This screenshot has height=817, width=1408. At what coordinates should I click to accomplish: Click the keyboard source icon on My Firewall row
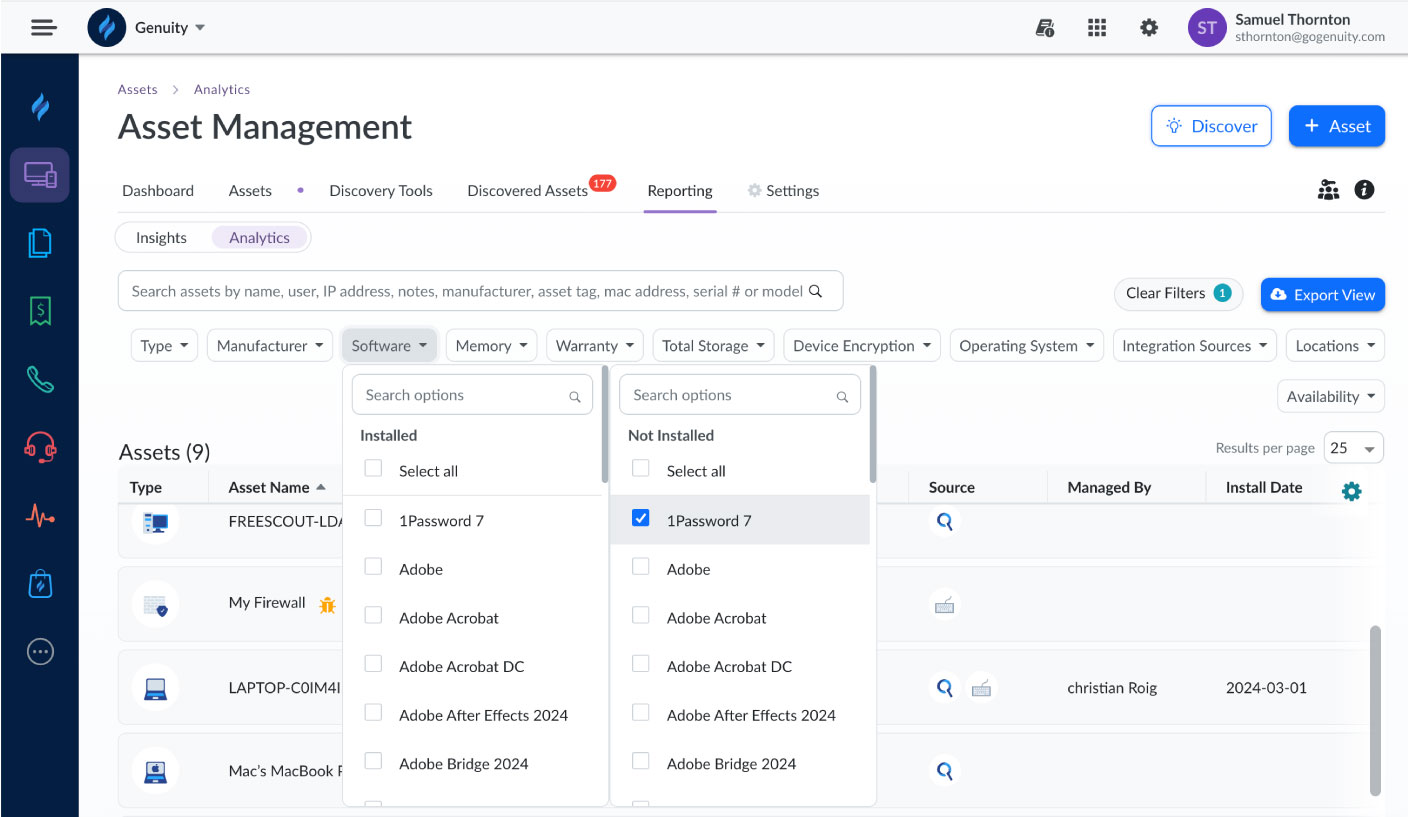click(x=944, y=605)
